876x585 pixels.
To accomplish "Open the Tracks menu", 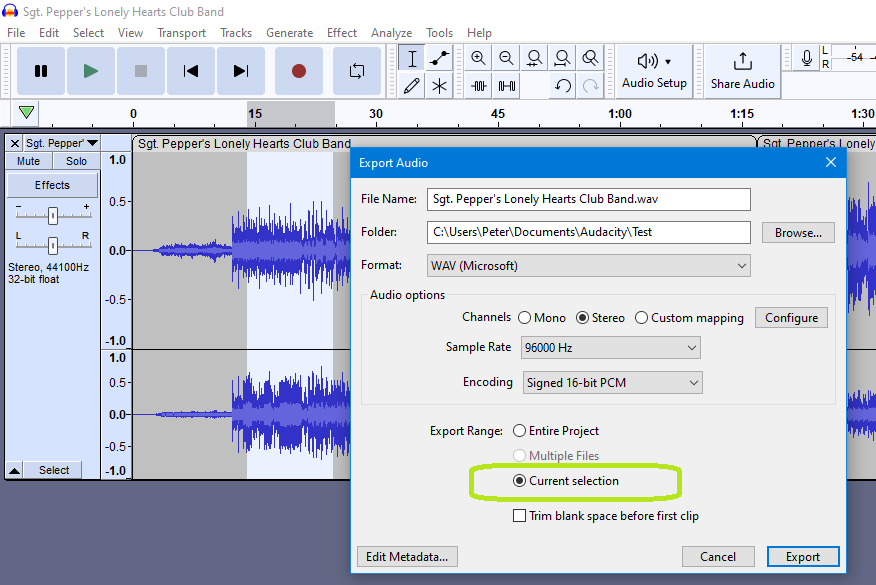I will [x=236, y=33].
